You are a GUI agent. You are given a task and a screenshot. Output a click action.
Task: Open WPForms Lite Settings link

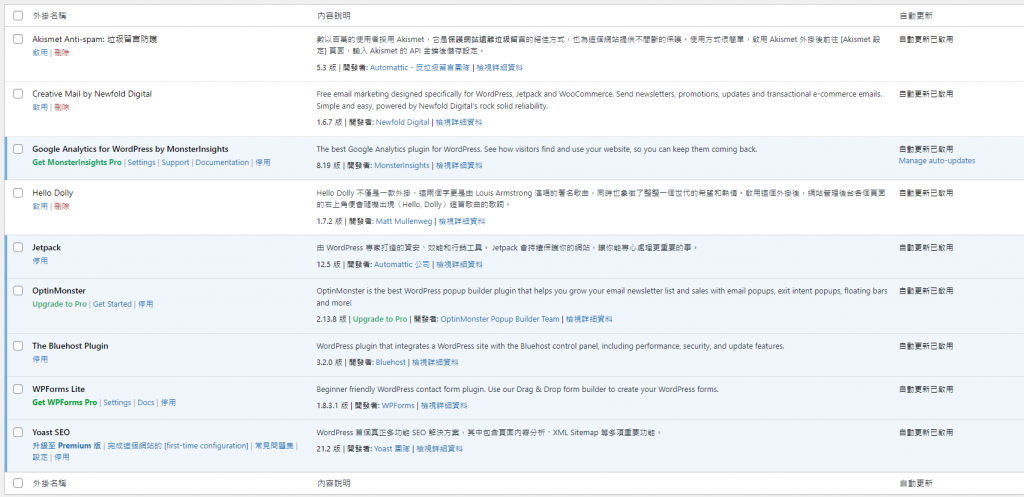118,403
